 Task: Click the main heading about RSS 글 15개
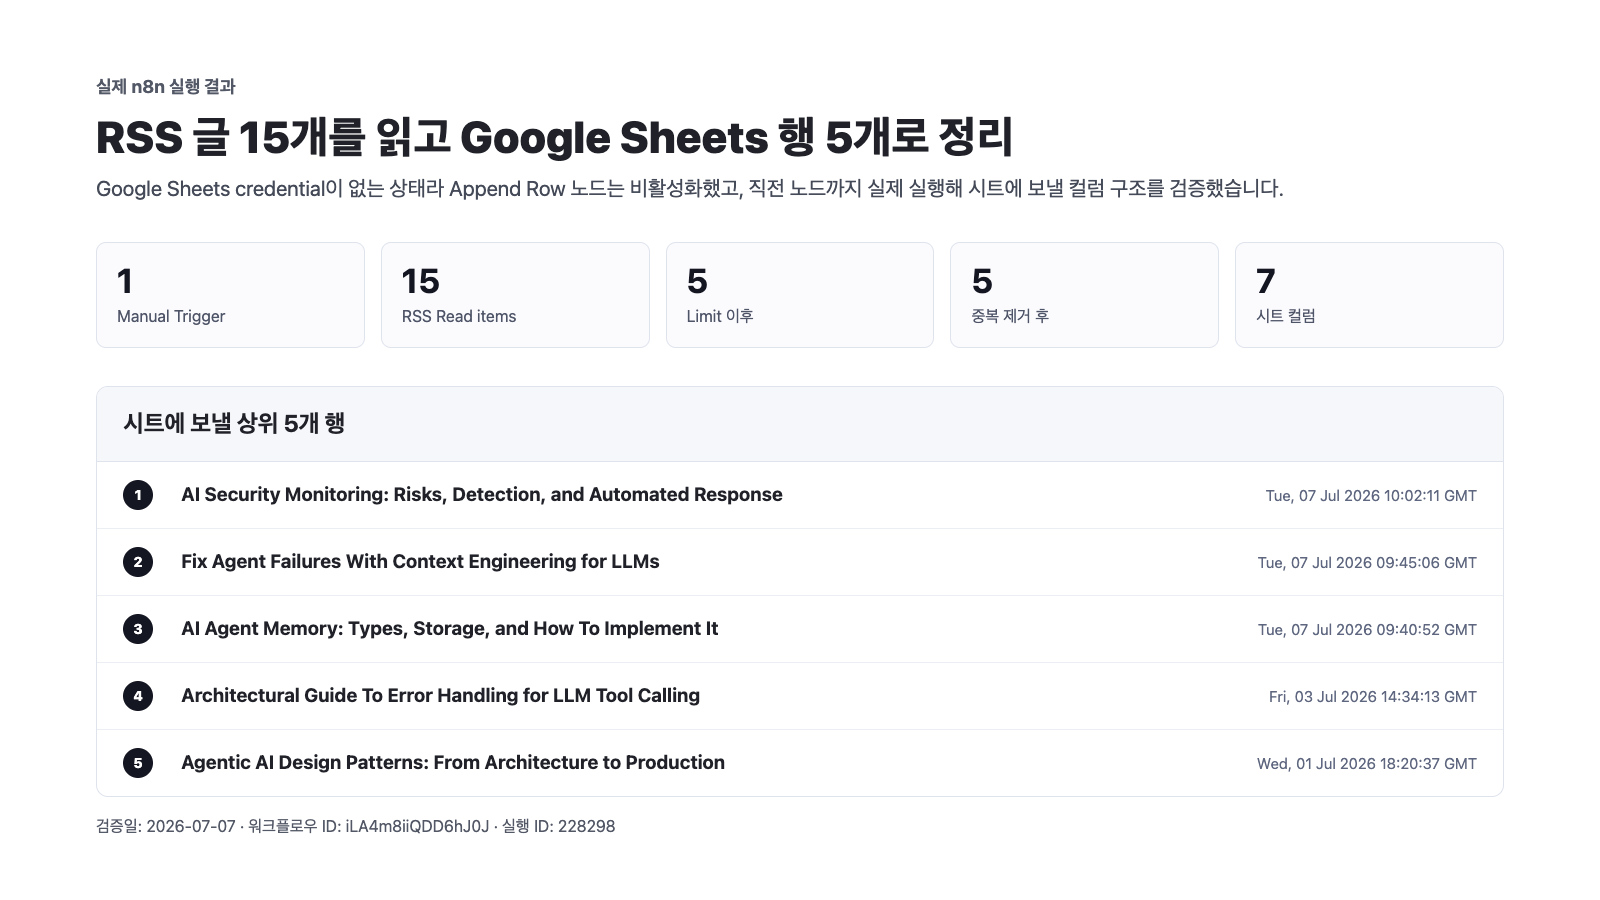[x=555, y=137]
